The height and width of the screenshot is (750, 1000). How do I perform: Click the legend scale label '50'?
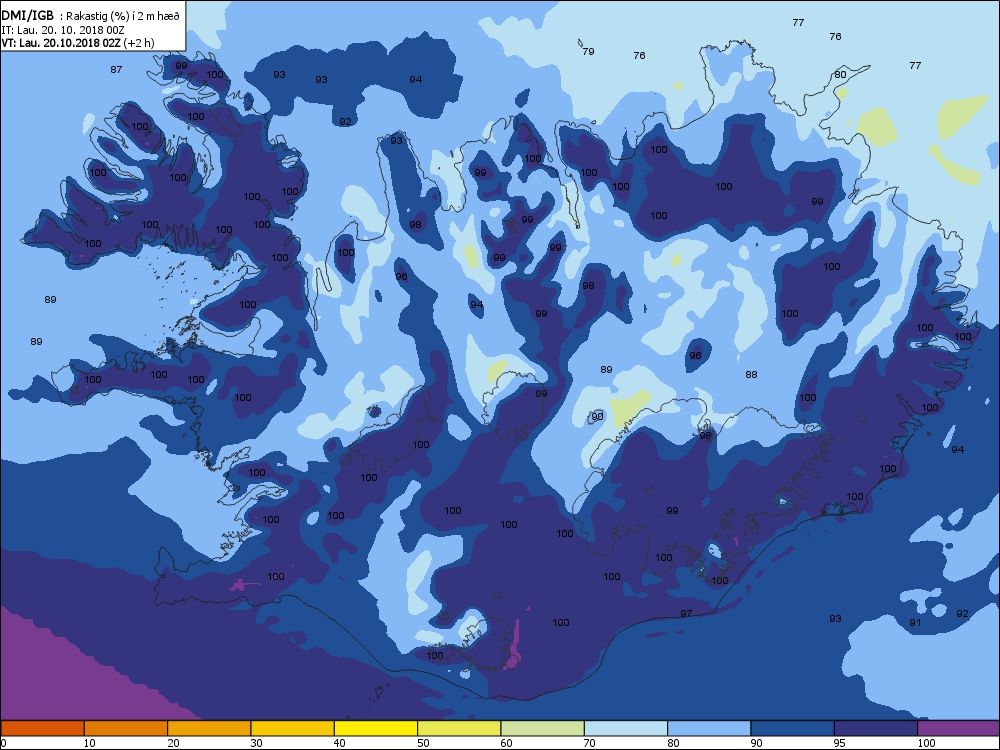click(x=423, y=743)
